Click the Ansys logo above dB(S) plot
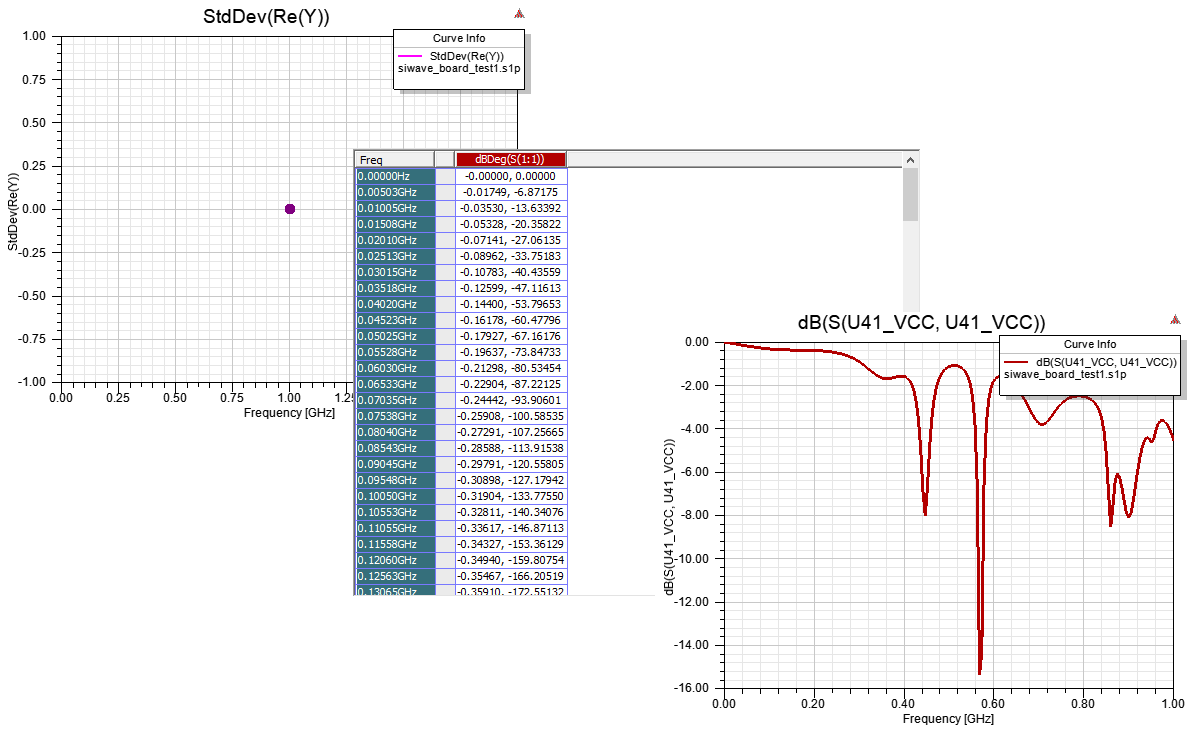The image size is (1199, 741). click(x=1176, y=320)
